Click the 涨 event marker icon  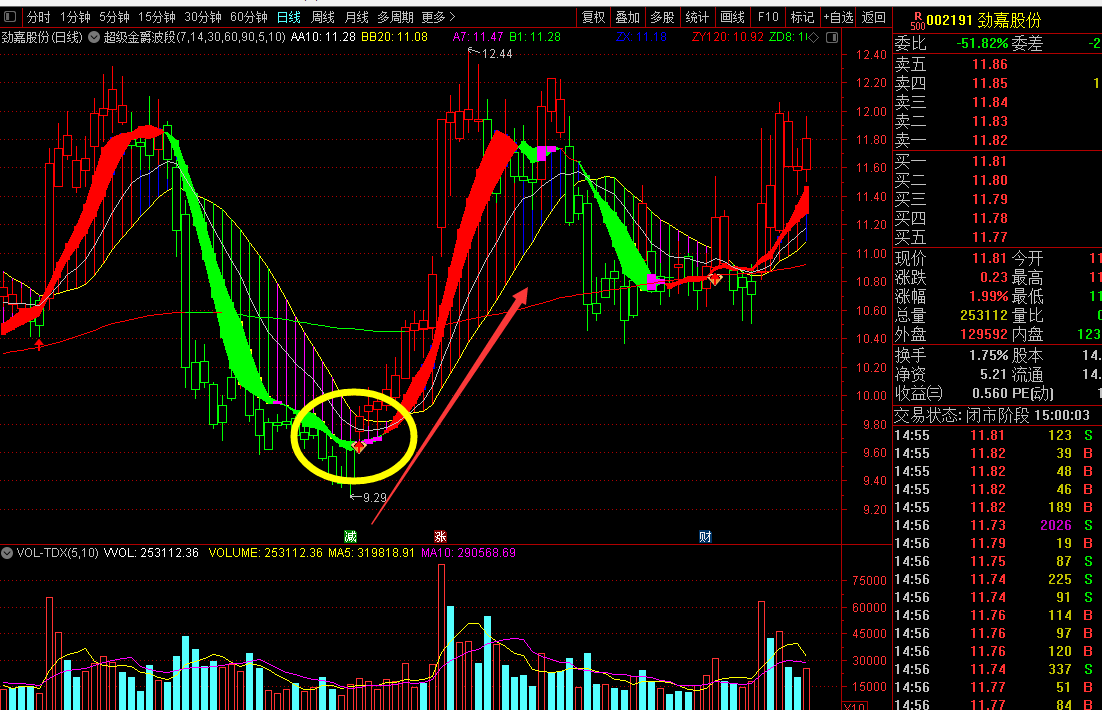440,536
